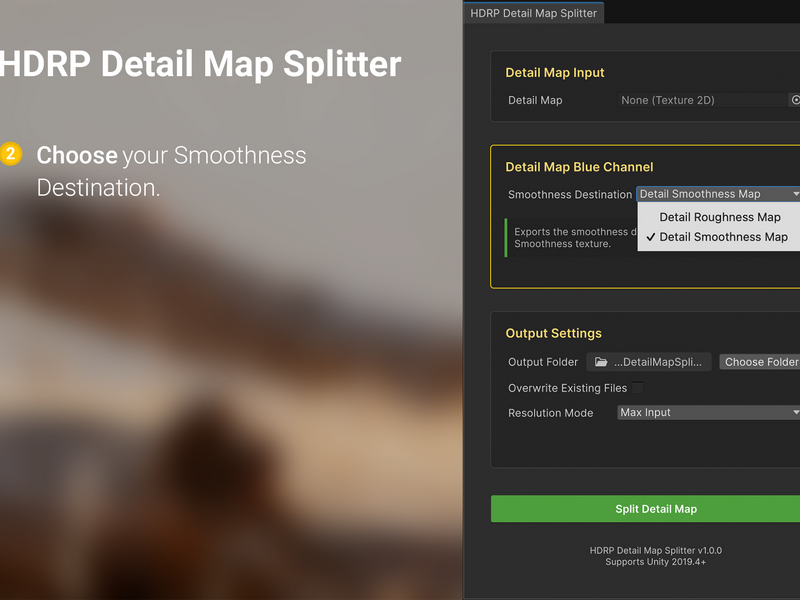
Task: Click the ...DetailMapSpli... output folder path field
Action: 648,362
